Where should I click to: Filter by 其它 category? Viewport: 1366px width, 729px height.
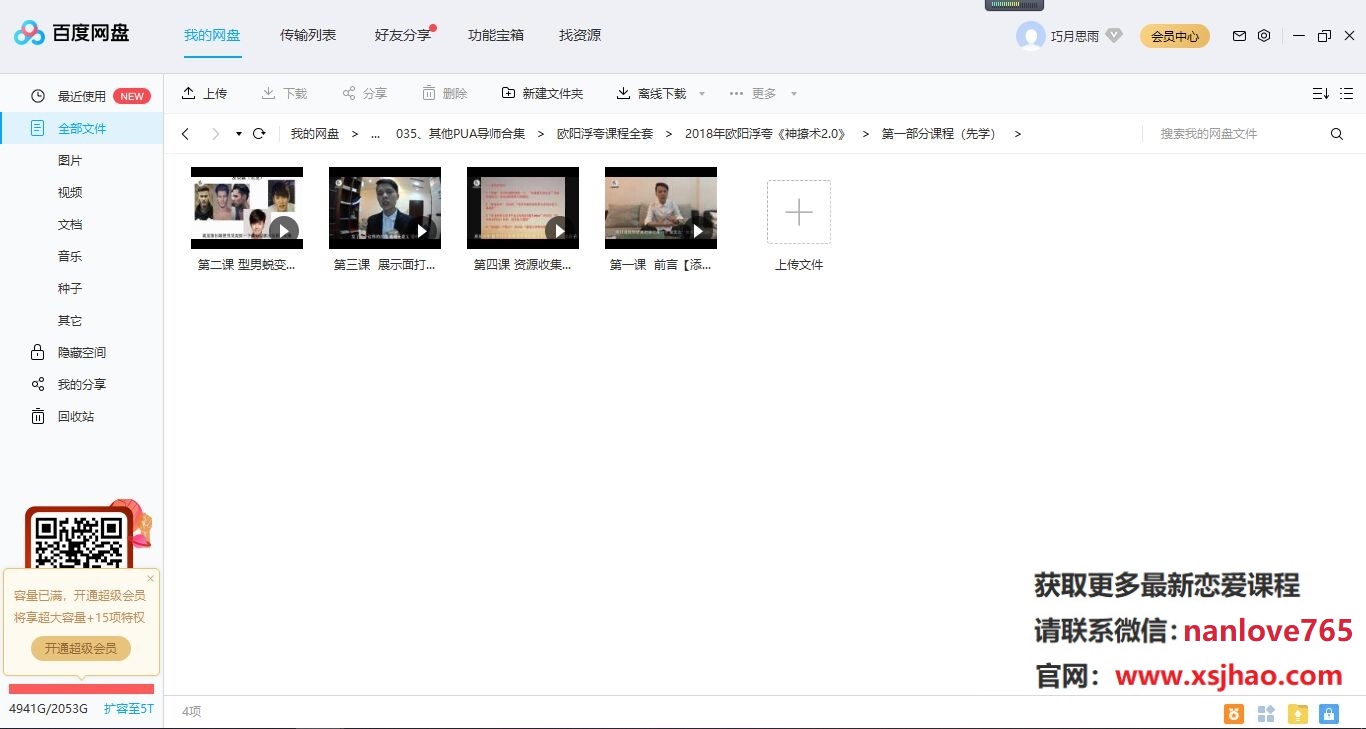point(70,320)
